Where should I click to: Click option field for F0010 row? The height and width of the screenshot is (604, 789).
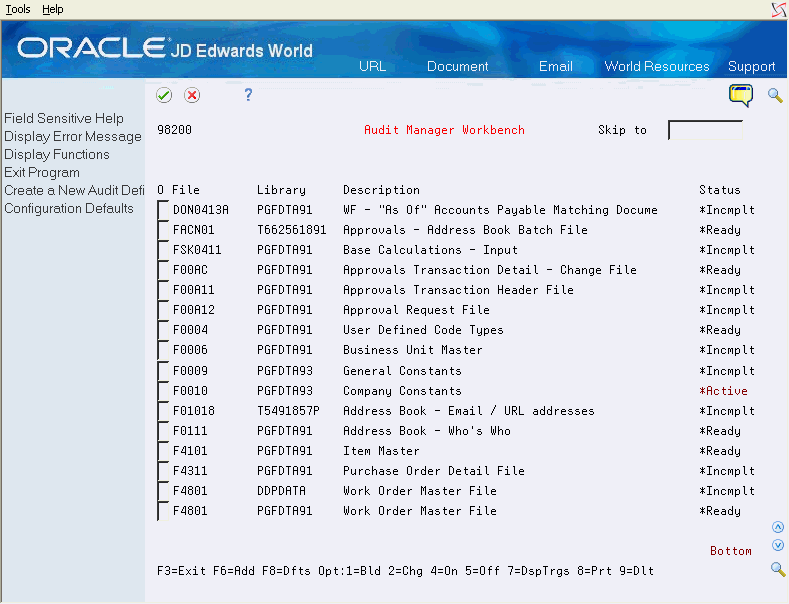click(163, 391)
